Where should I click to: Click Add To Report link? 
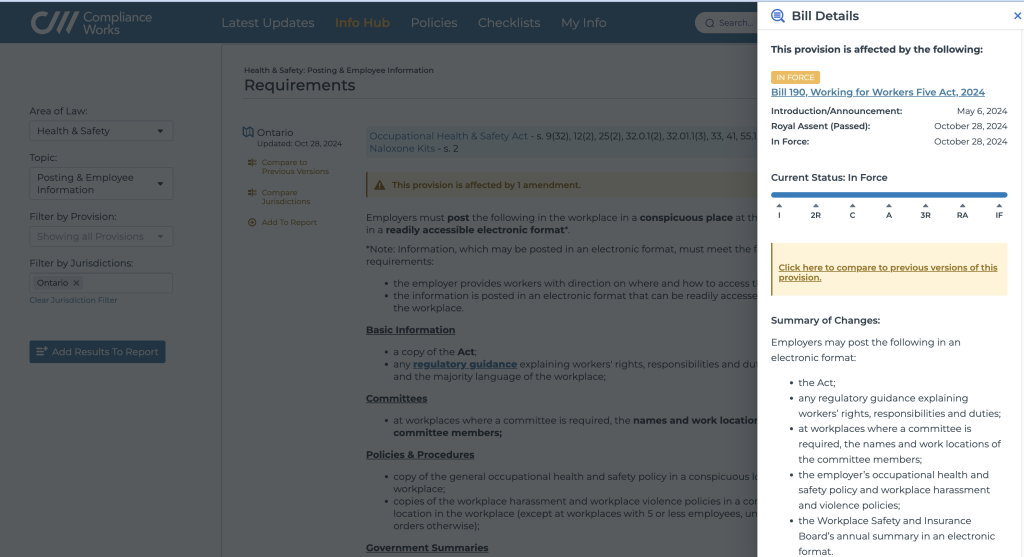point(289,222)
